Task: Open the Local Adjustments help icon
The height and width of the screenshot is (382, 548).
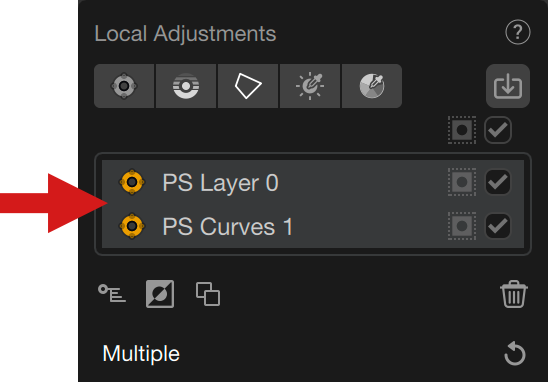Action: click(518, 32)
